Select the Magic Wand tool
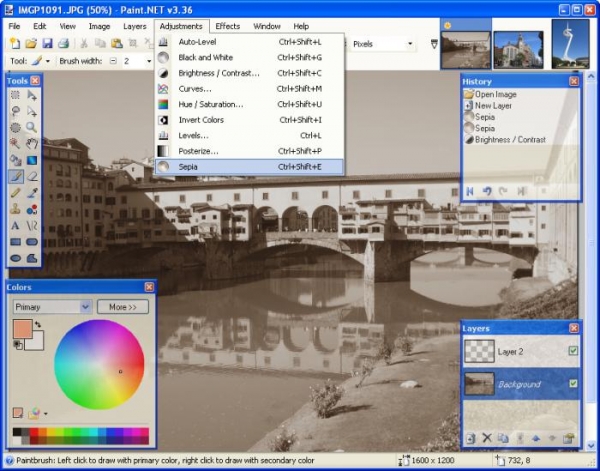Screen dimensions: 600x471 pyautogui.click(x=15, y=143)
